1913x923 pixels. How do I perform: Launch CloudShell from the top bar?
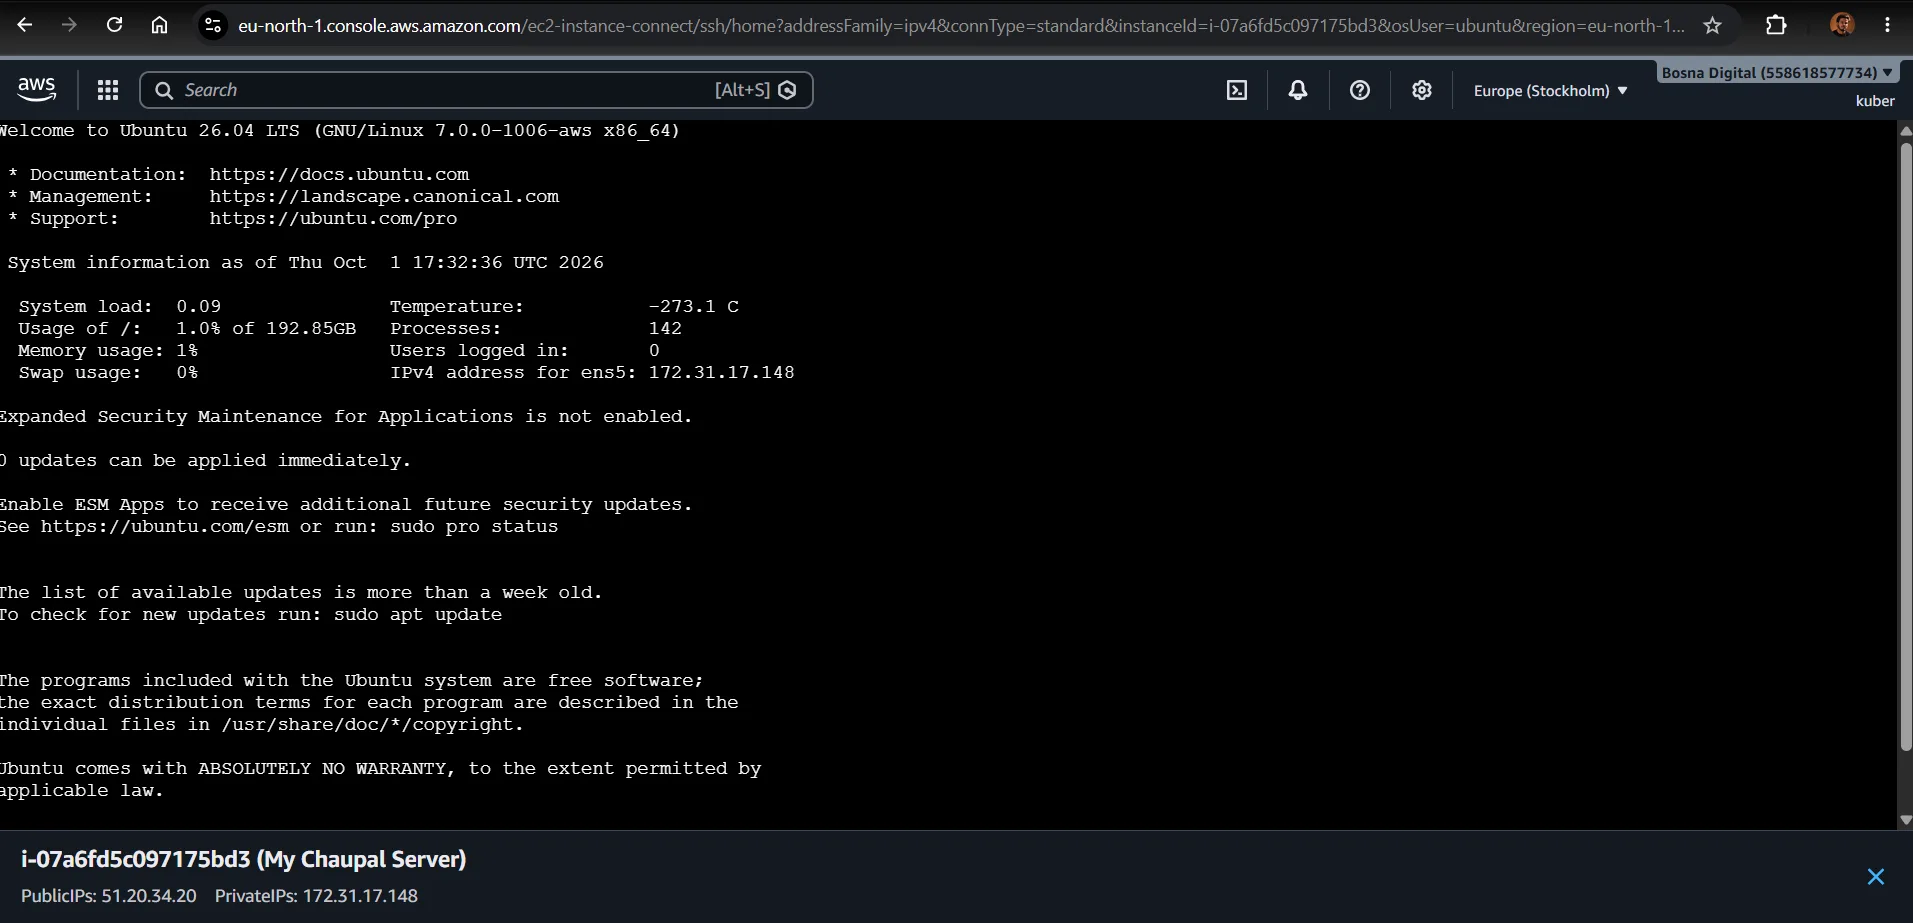pos(1237,90)
